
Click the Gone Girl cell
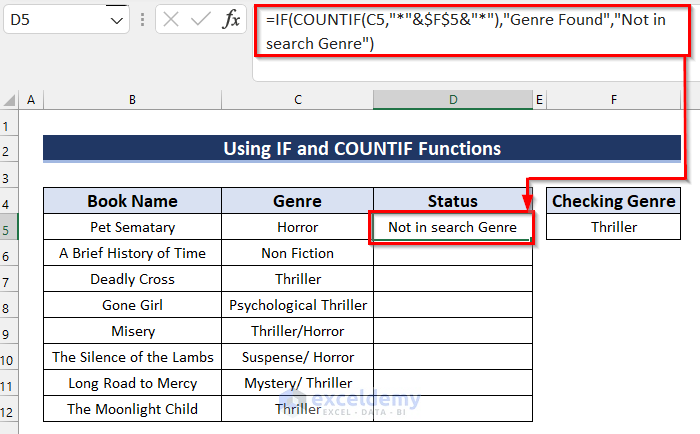[132, 305]
